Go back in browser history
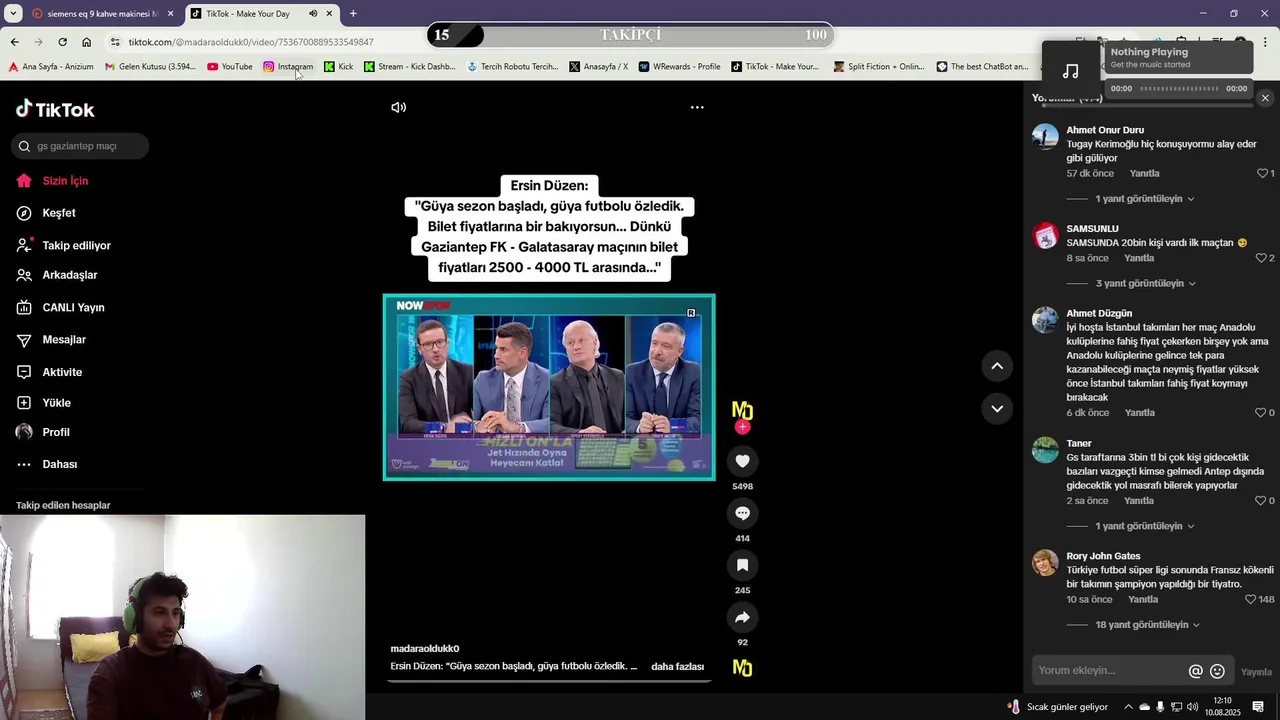Screen dimensions: 1280x720 tap(14, 42)
